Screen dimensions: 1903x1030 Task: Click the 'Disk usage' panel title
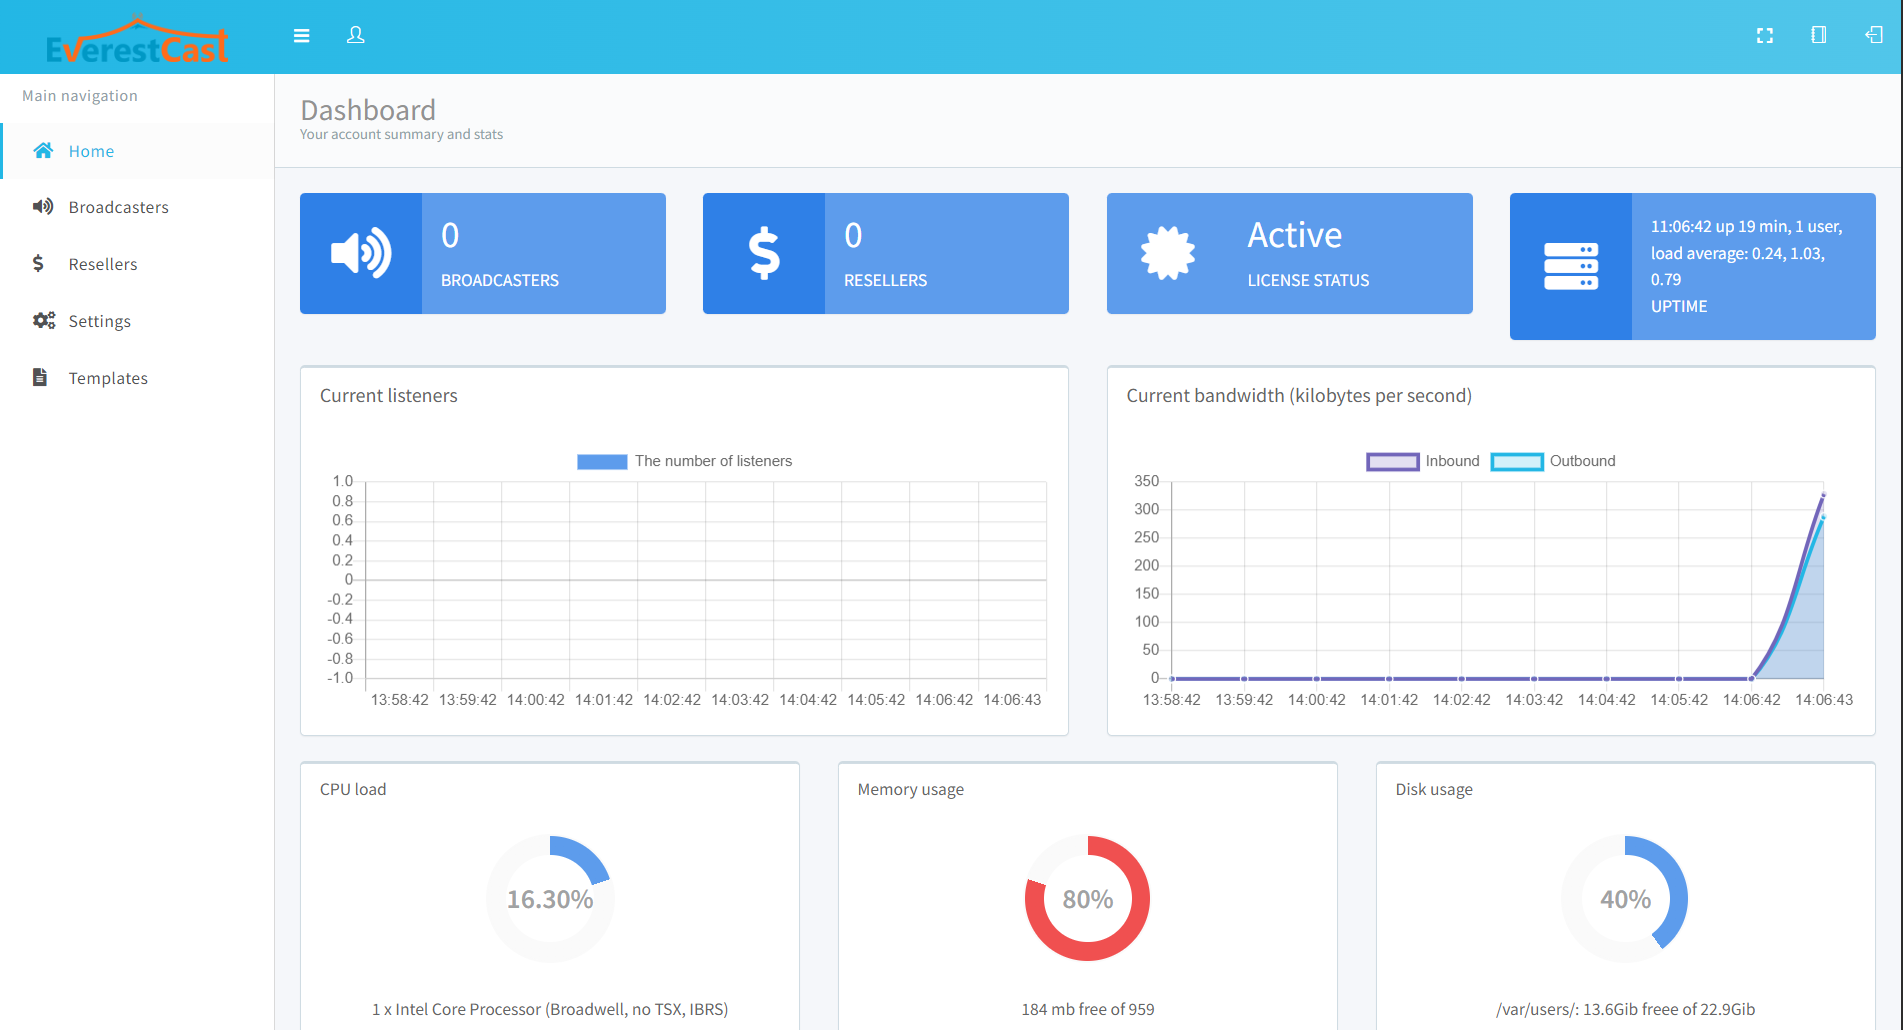1434,789
